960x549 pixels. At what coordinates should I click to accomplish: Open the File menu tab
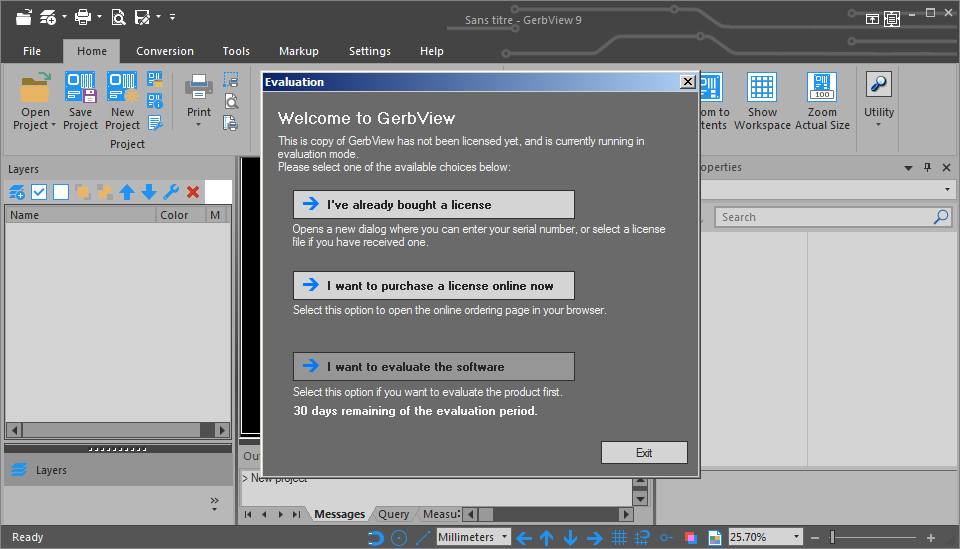[x=32, y=51]
